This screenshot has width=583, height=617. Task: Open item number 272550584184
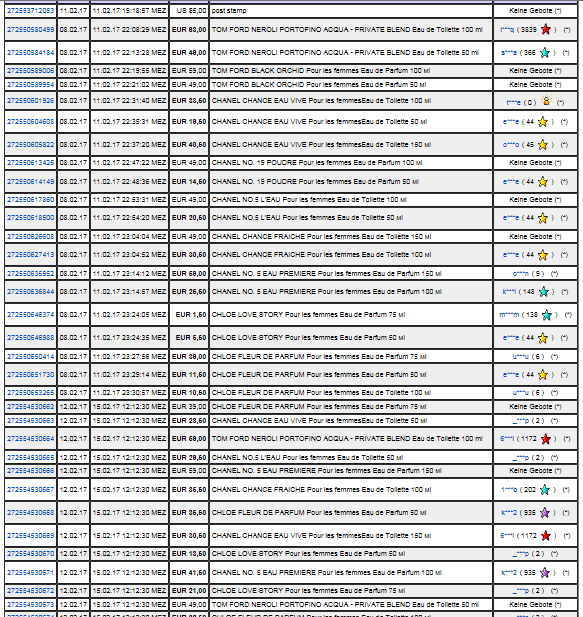click(x=31, y=53)
